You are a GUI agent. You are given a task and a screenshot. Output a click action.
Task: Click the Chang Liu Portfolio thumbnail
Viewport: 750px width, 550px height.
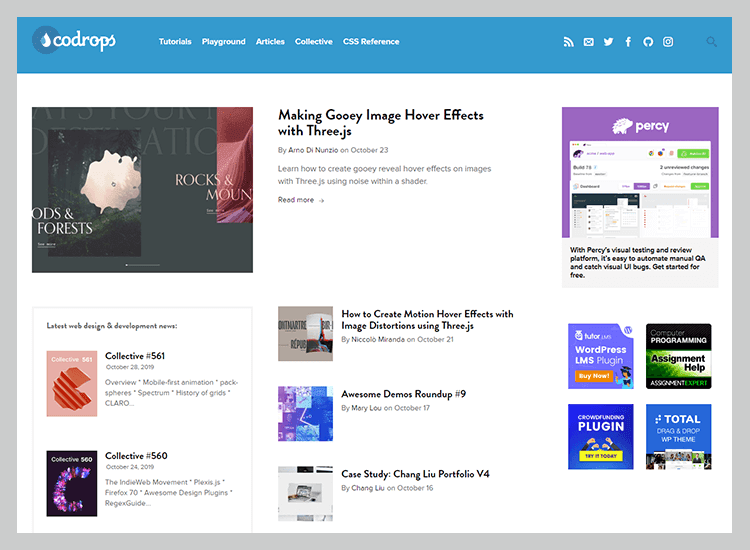305,494
